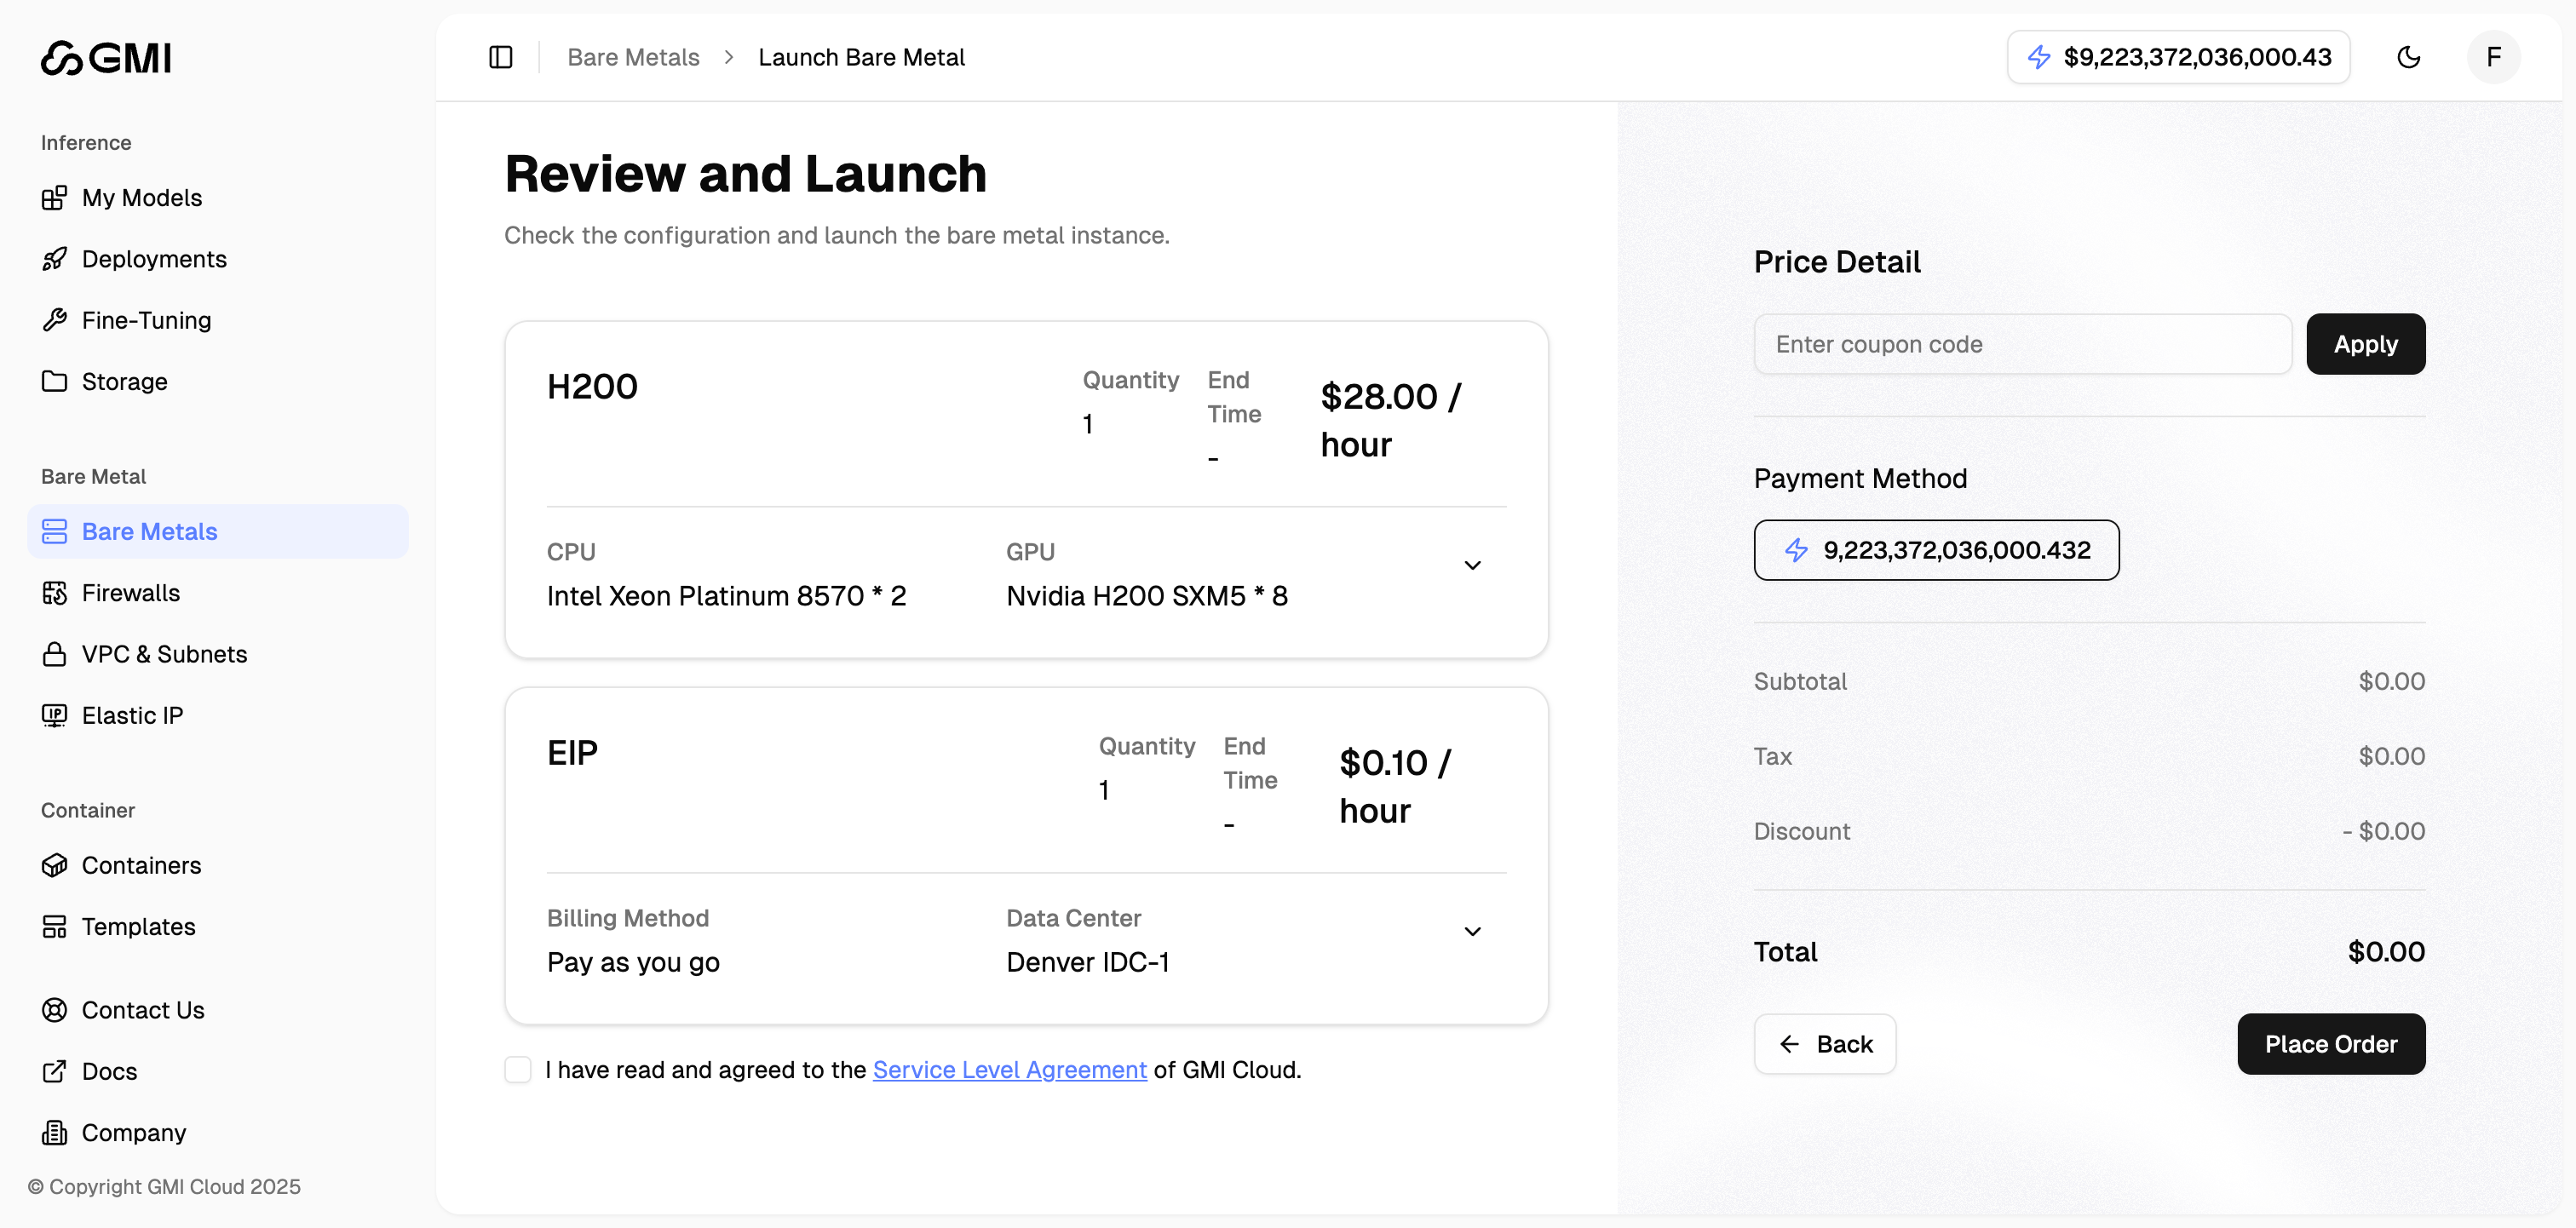Click the account balance in header
This screenshot has width=2576, height=1228.
click(x=2178, y=57)
